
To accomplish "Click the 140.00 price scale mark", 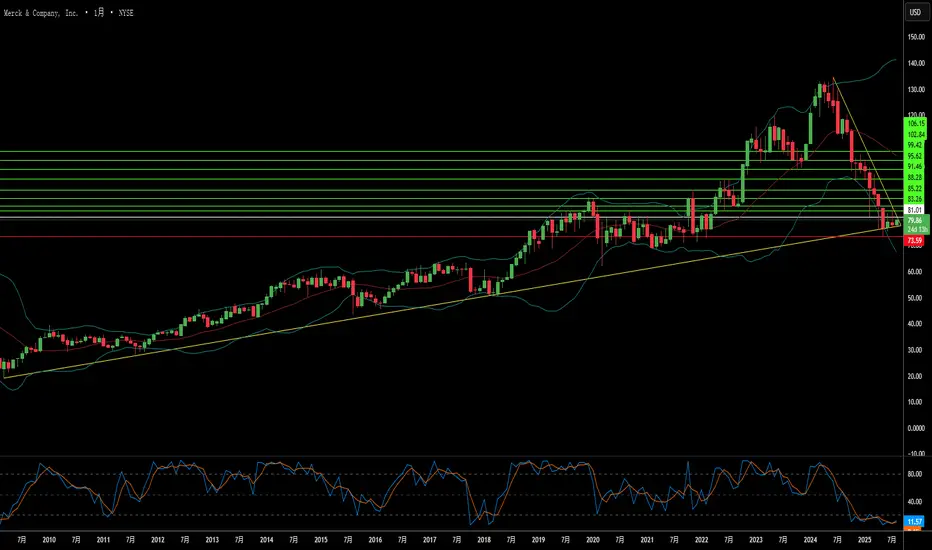I will coord(914,63).
